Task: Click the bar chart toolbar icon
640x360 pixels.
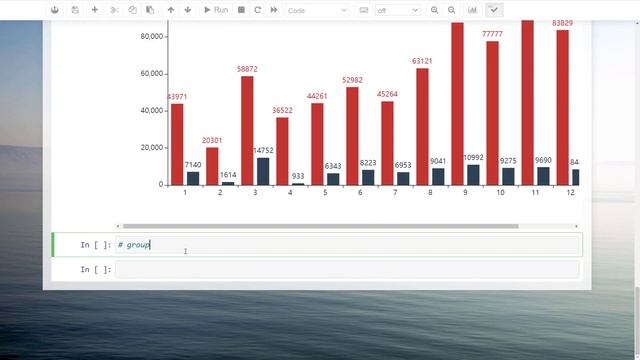Action: (472, 10)
